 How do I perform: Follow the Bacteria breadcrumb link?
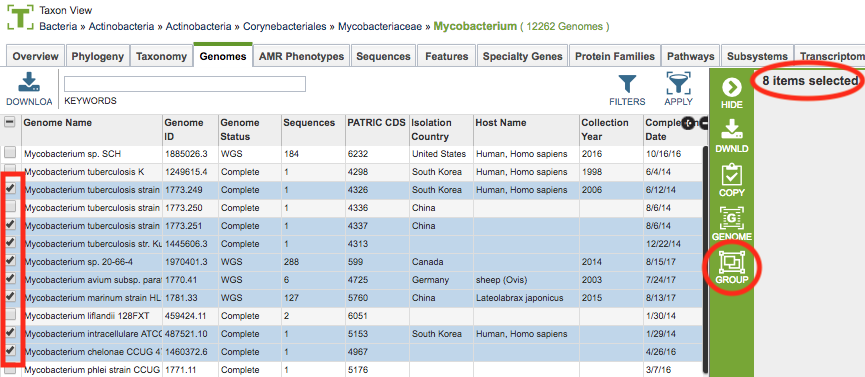58,26
